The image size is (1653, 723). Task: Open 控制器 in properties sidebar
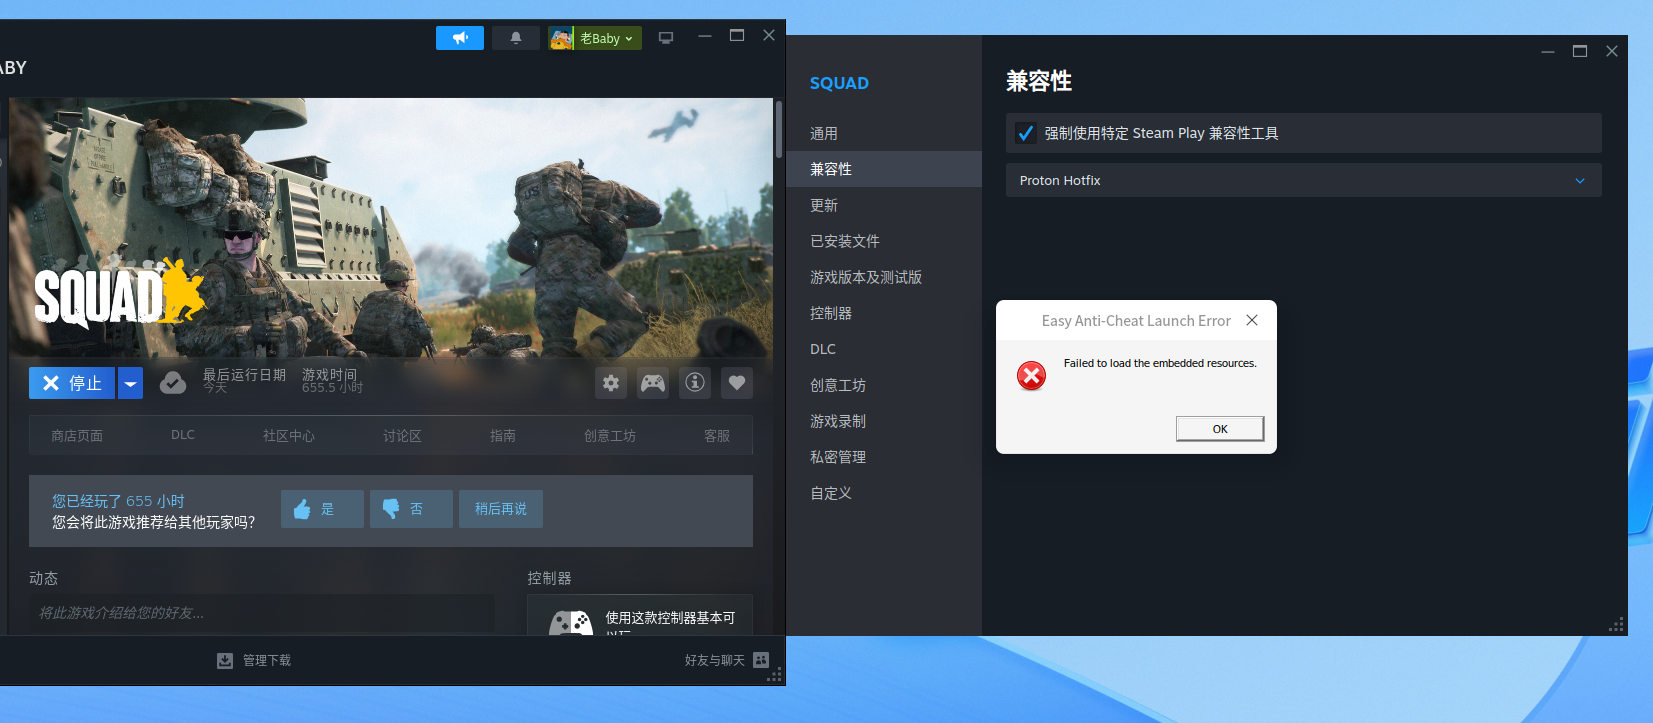coord(884,313)
